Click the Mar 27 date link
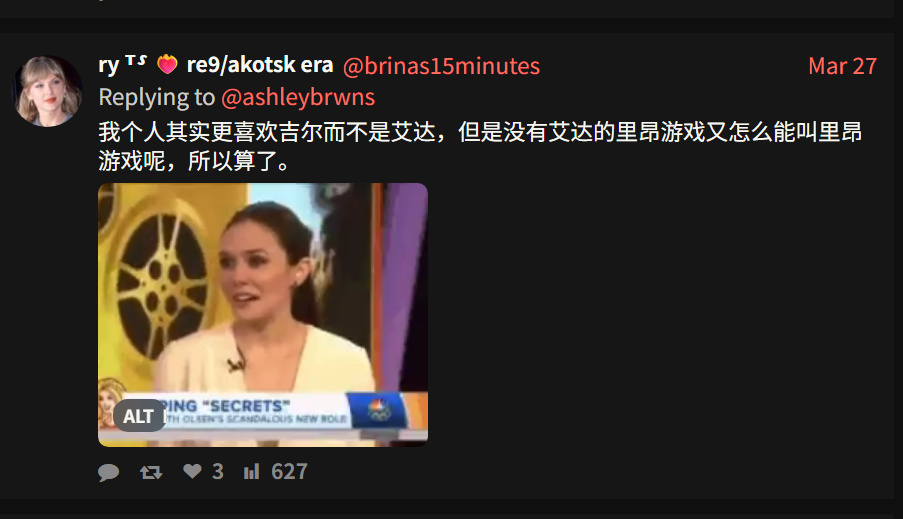 pos(843,66)
